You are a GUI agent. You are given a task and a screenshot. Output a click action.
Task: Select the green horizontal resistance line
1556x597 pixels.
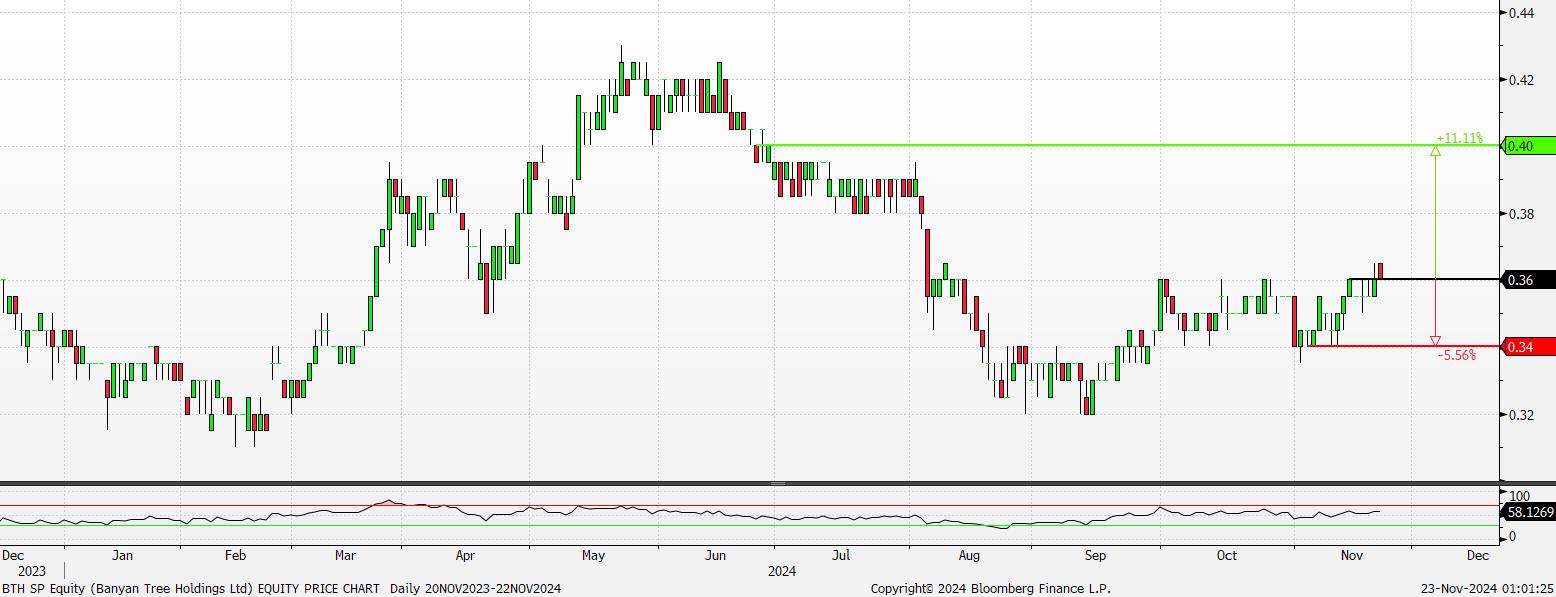point(1100,146)
